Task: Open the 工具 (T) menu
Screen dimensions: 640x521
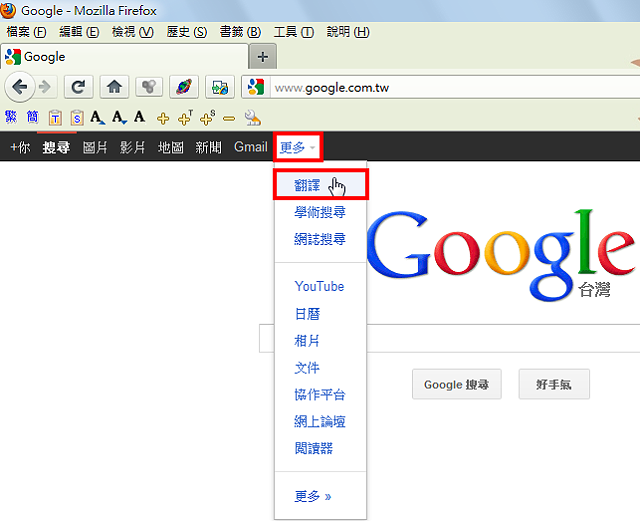Action: pos(294,32)
